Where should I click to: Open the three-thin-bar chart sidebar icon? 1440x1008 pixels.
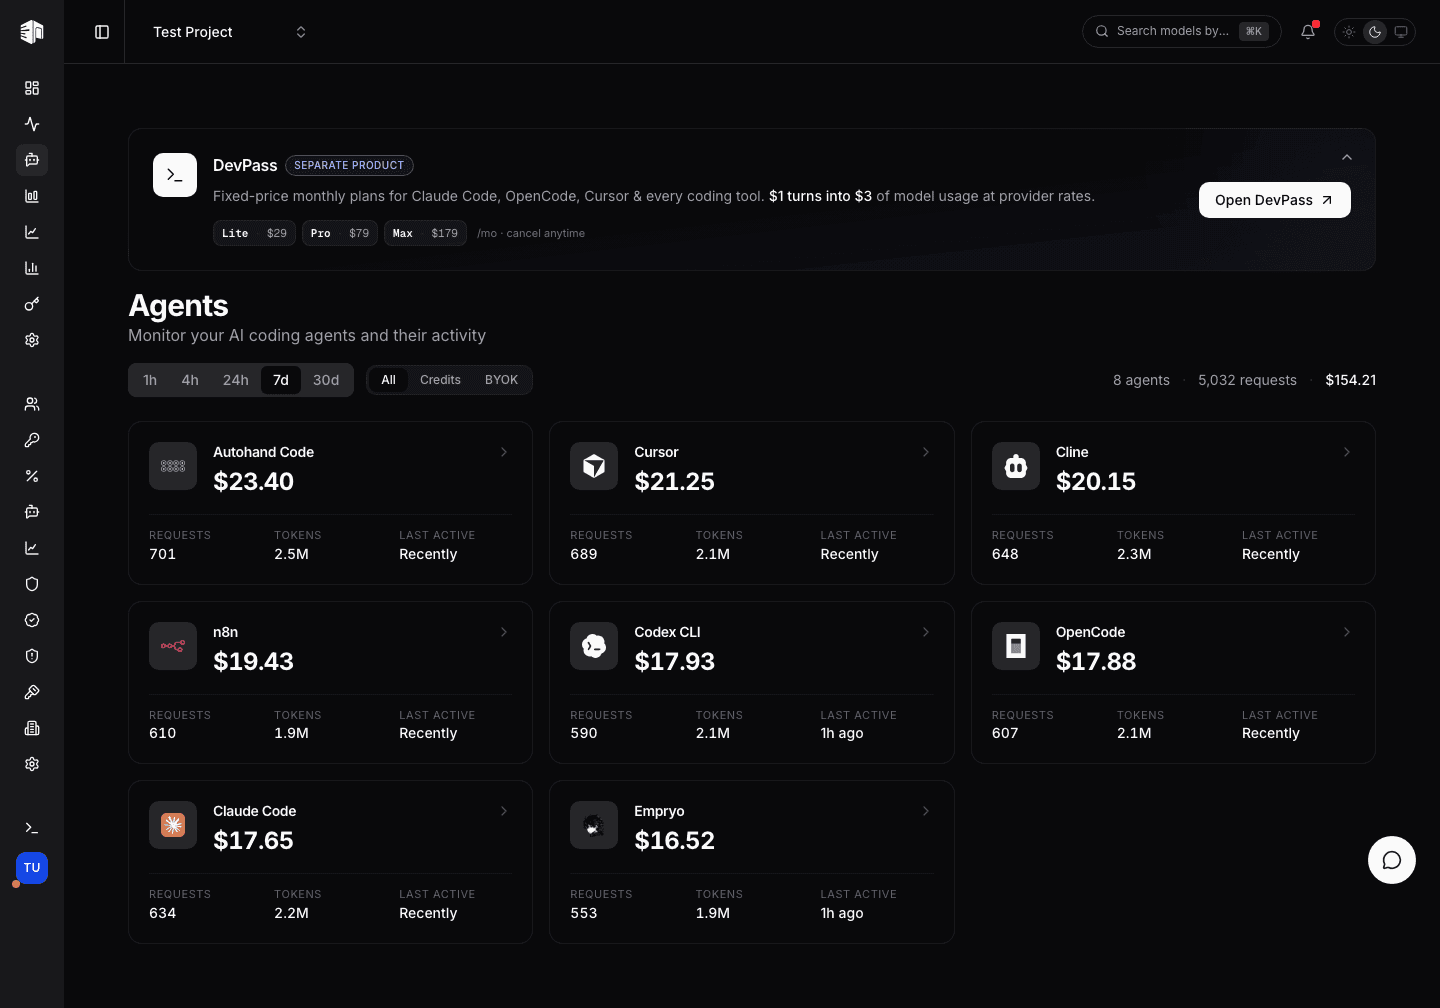coord(32,268)
